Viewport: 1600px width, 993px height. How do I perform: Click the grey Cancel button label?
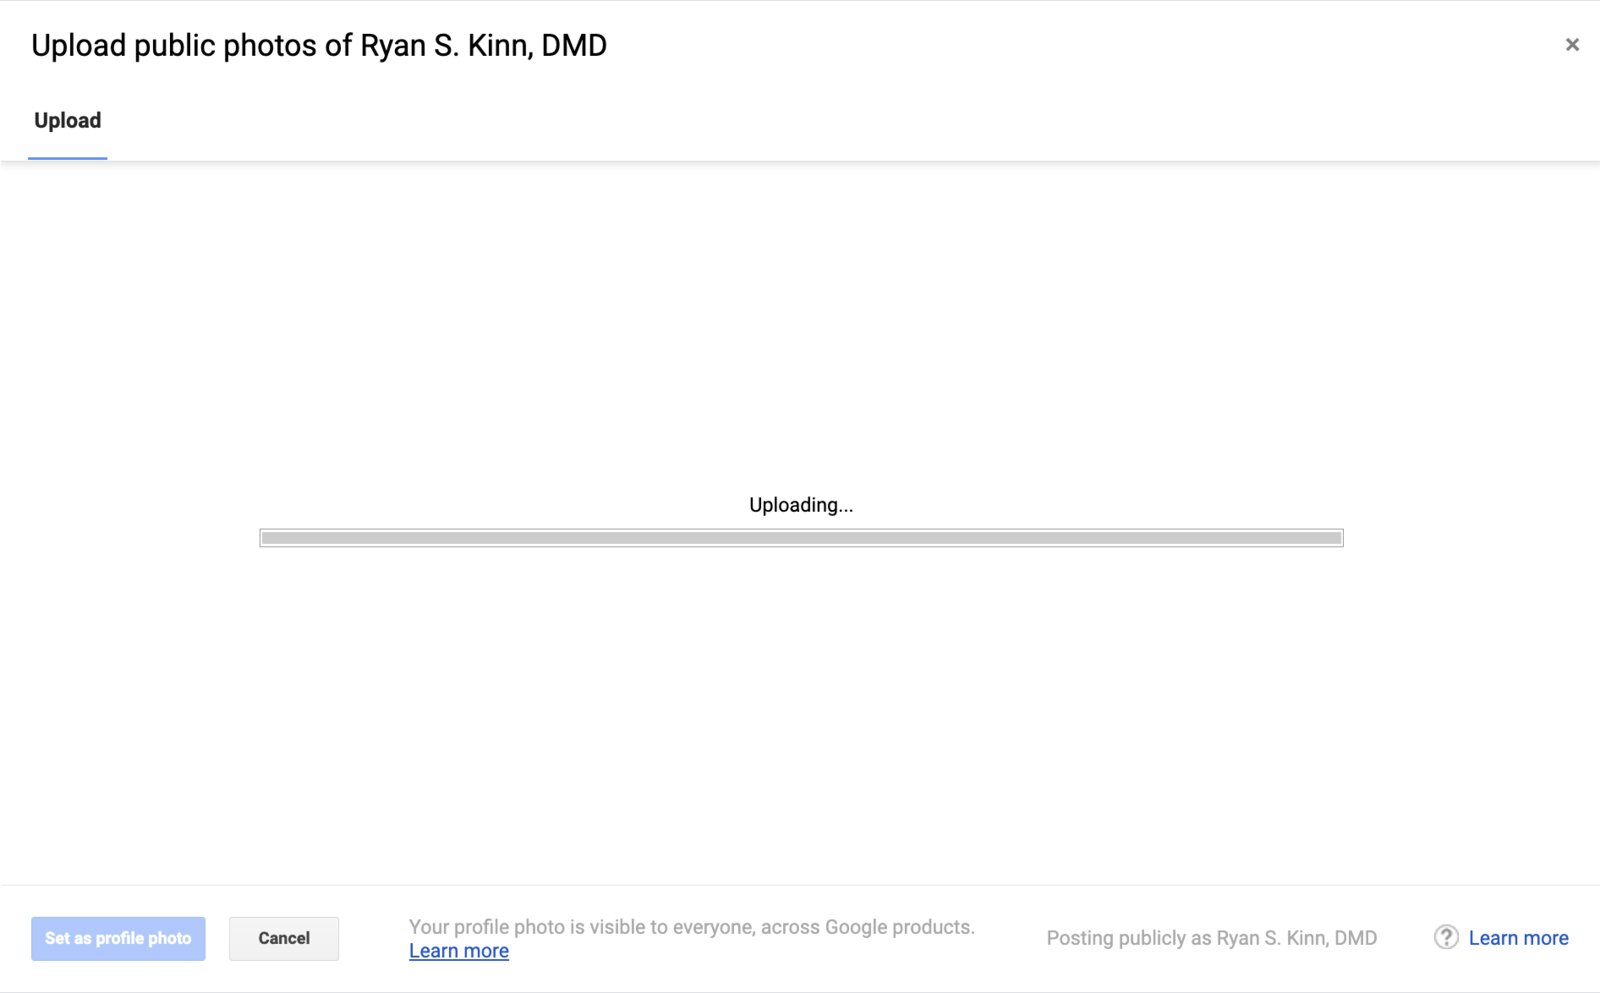point(284,939)
